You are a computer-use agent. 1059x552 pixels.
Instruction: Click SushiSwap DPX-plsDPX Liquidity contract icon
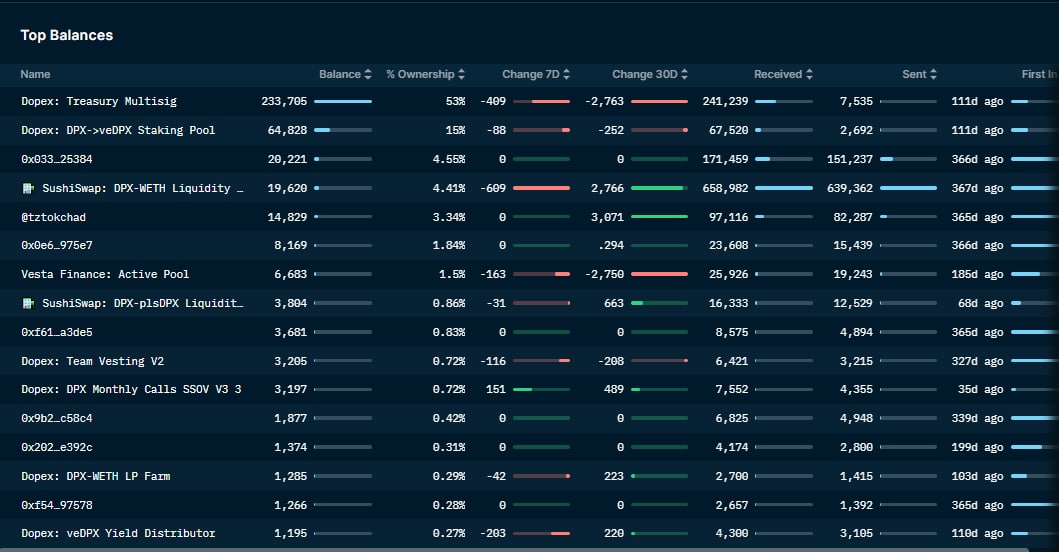(28, 303)
